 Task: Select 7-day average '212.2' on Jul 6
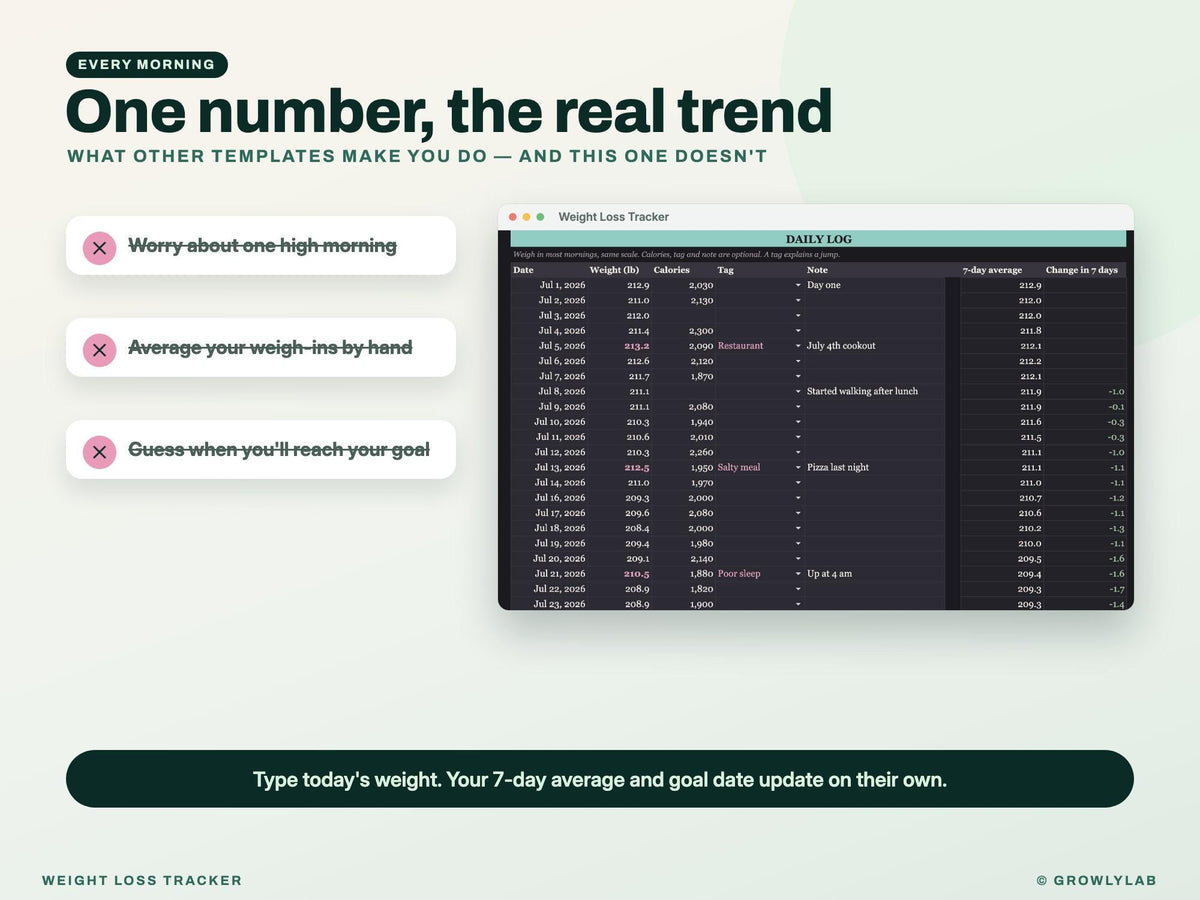(x=1002, y=361)
